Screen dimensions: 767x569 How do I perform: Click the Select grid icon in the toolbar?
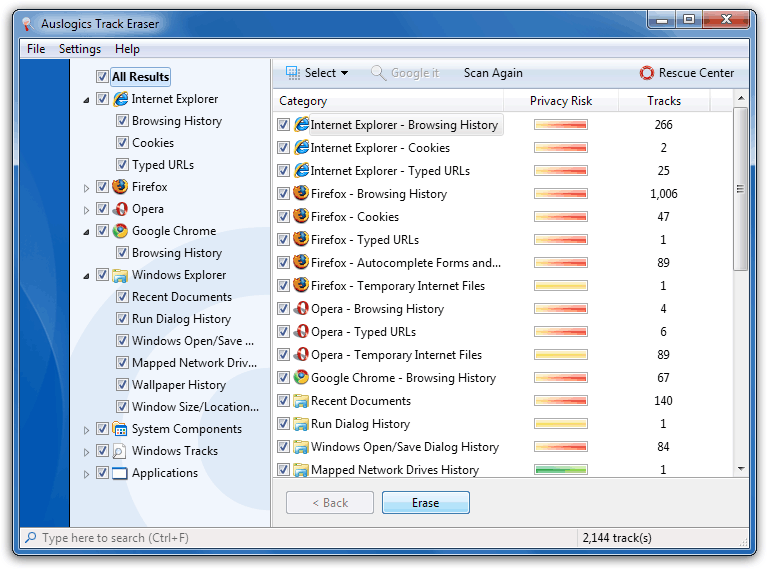(293, 73)
